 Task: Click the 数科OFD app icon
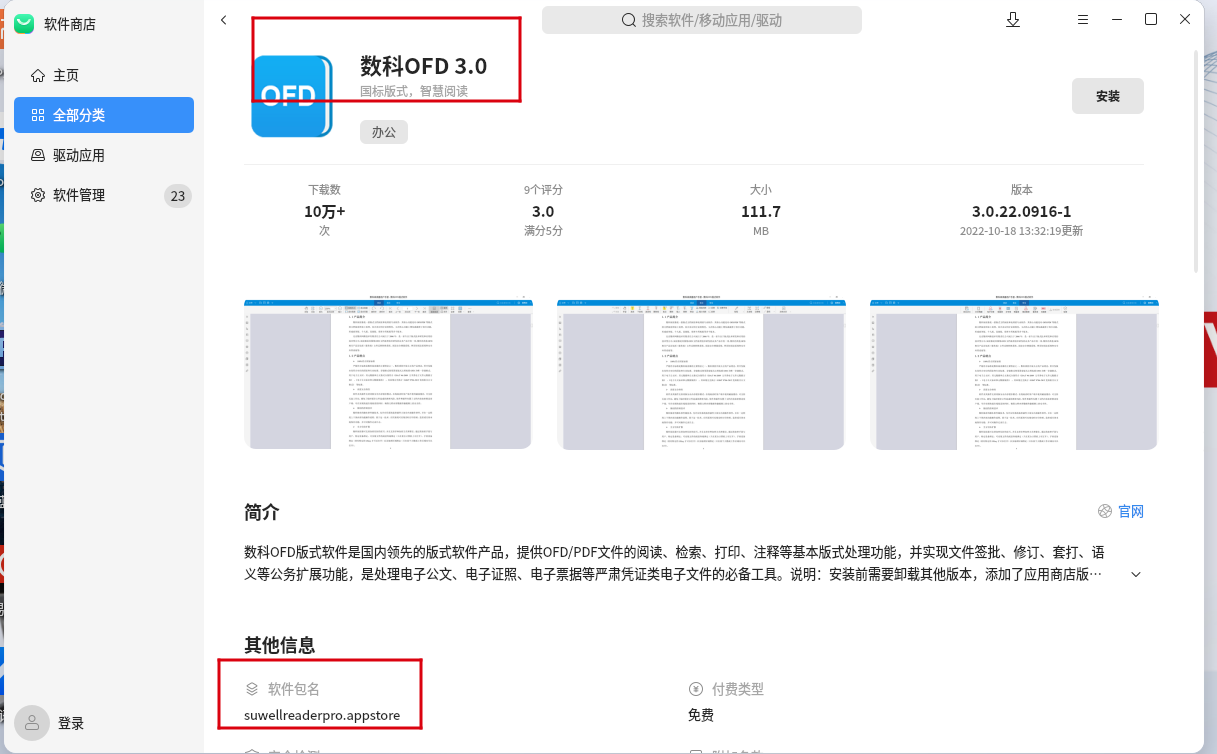point(291,96)
